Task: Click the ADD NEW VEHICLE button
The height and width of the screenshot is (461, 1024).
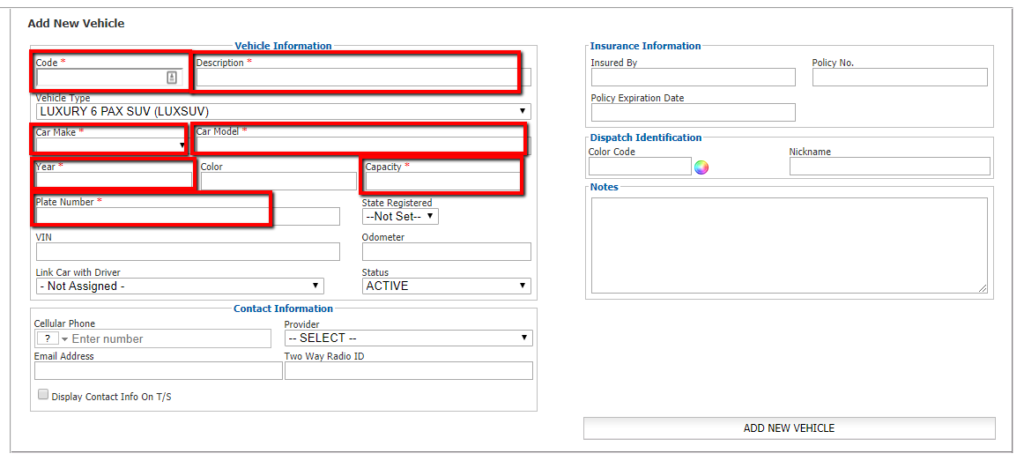Action: (x=789, y=428)
